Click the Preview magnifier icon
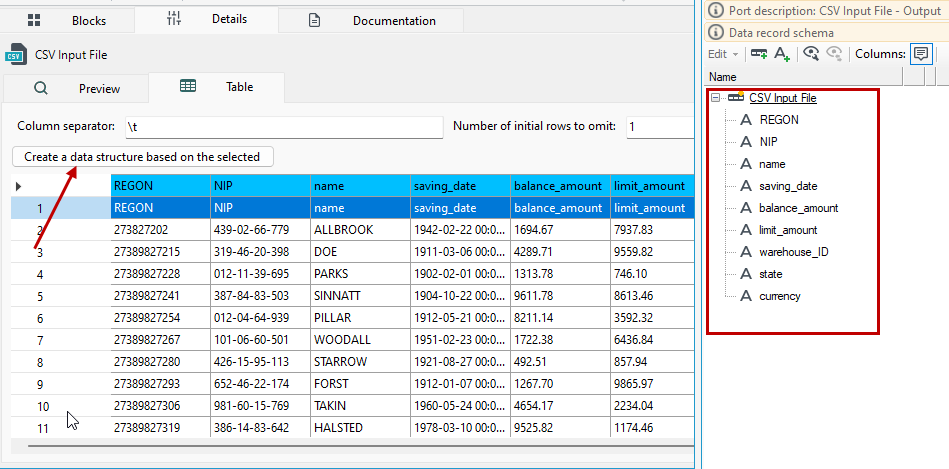Image resolution: width=949 pixels, height=469 pixels. tap(41, 88)
